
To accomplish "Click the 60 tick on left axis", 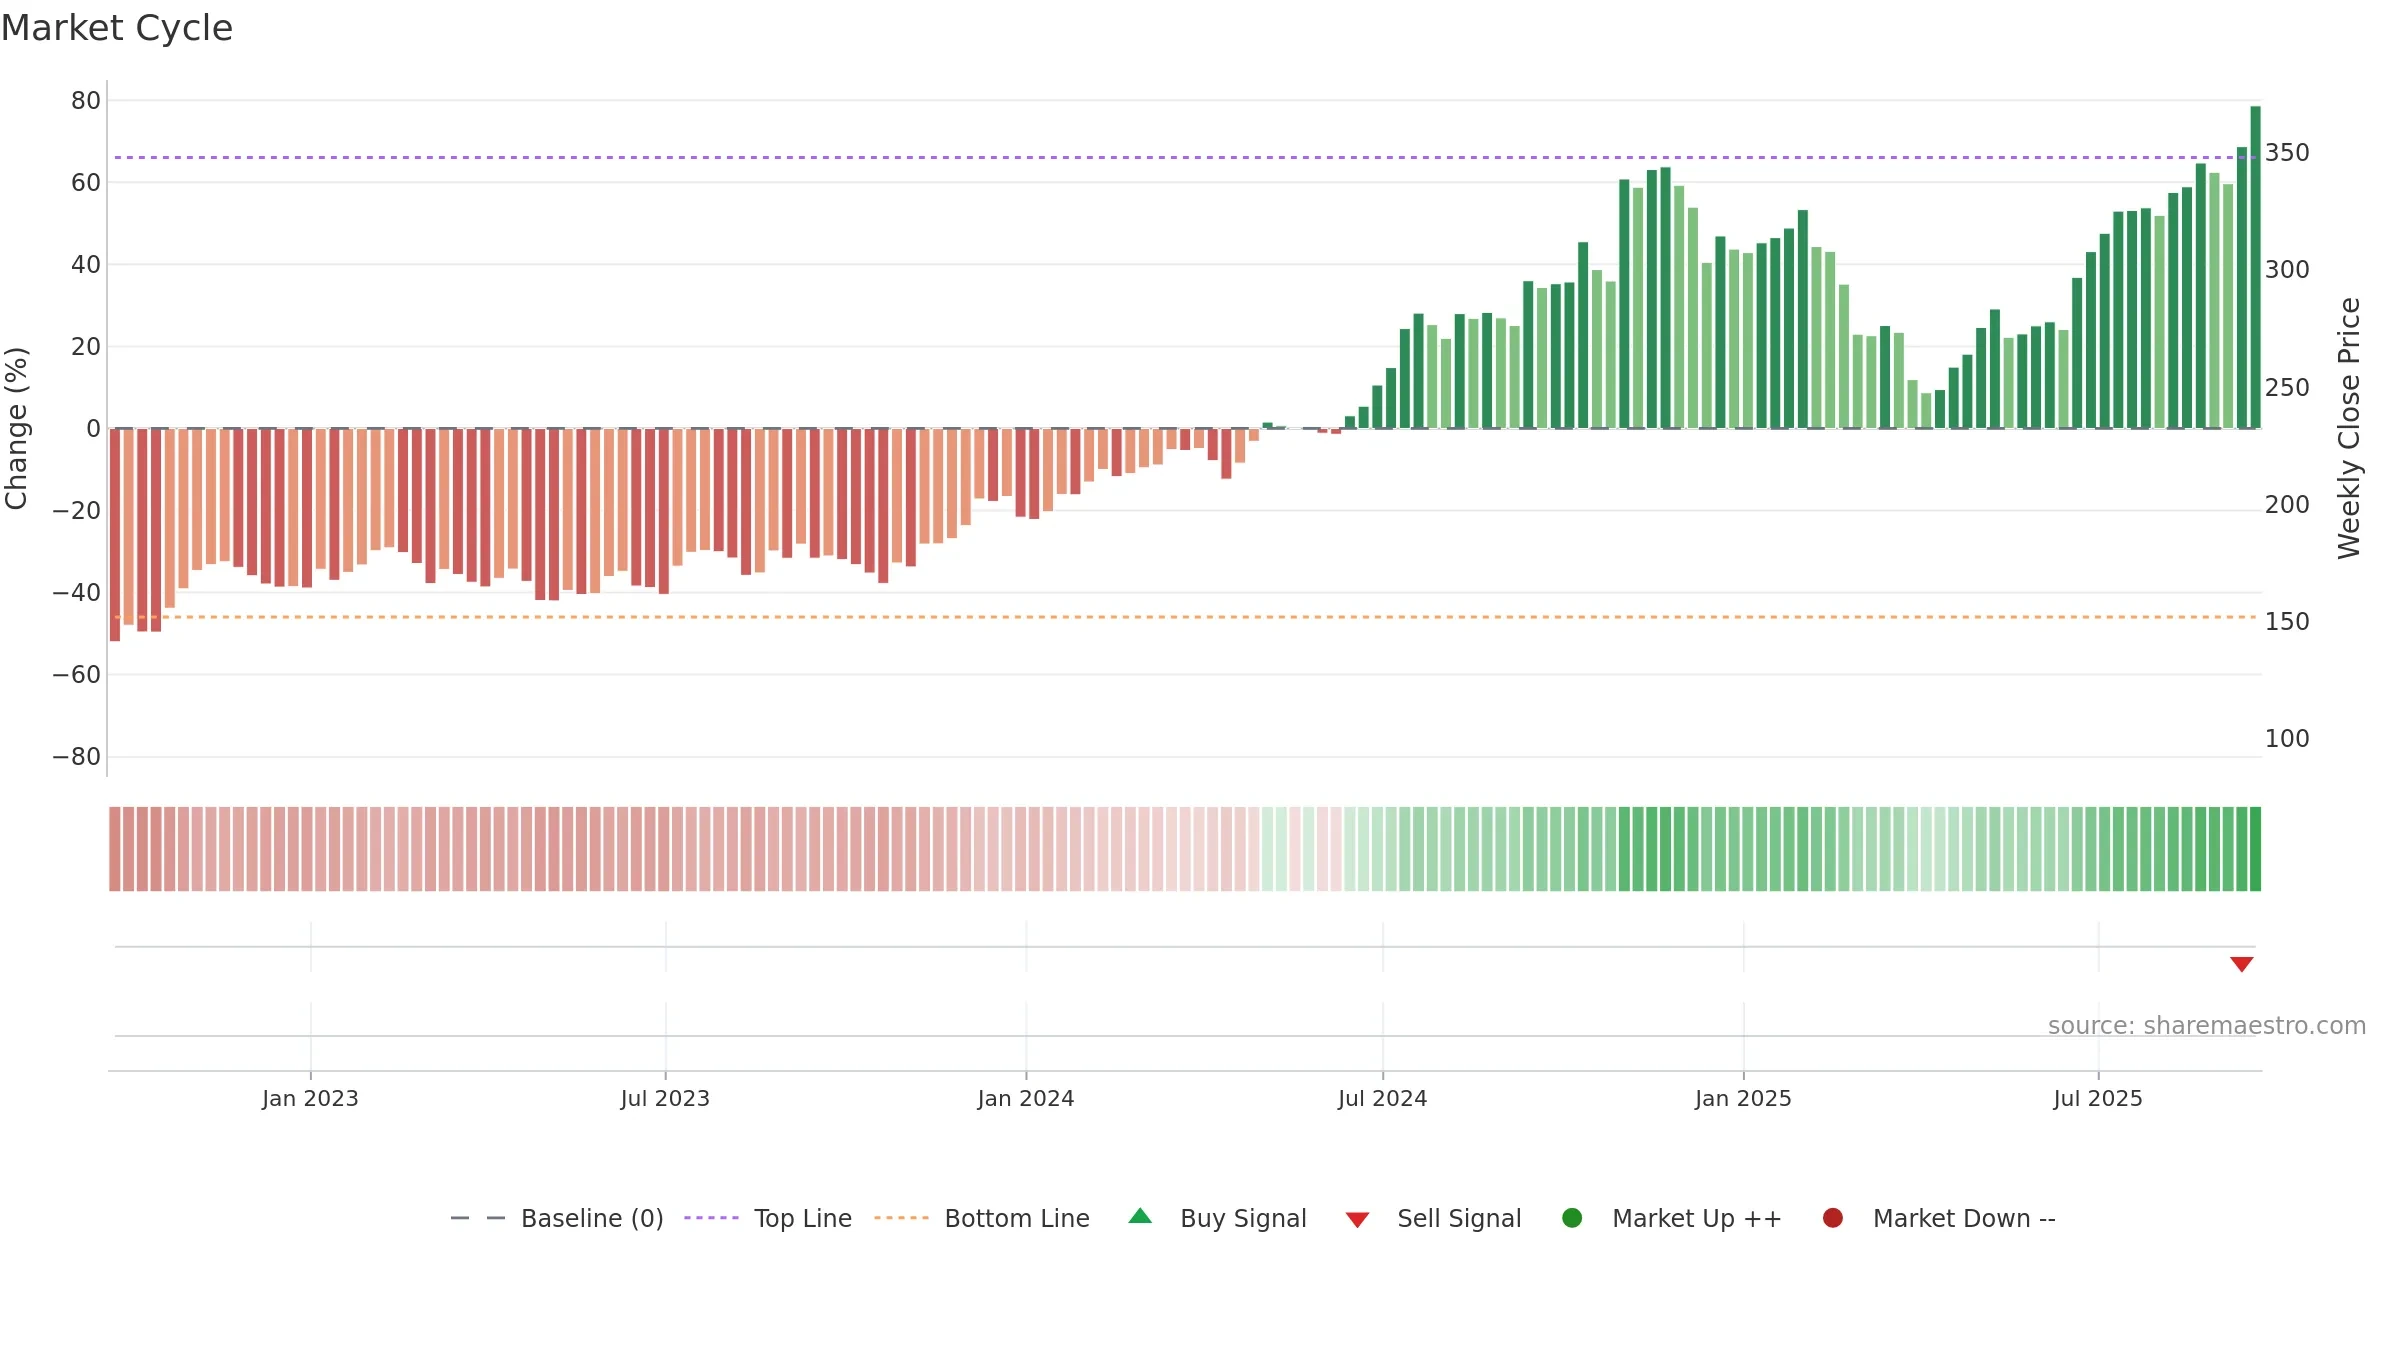I will (x=86, y=182).
